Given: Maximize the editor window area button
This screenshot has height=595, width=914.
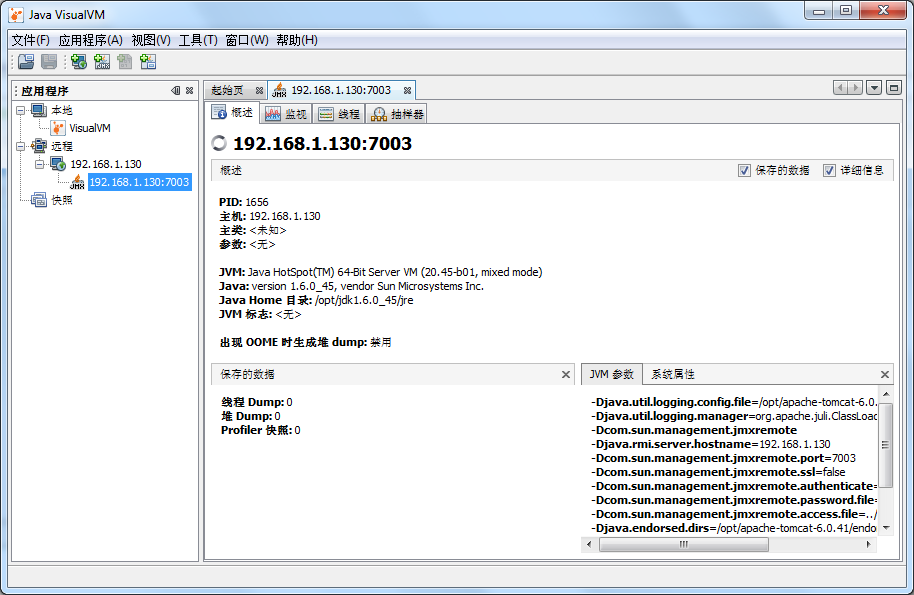Looking at the screenshot, I should [x=894, y=88].
